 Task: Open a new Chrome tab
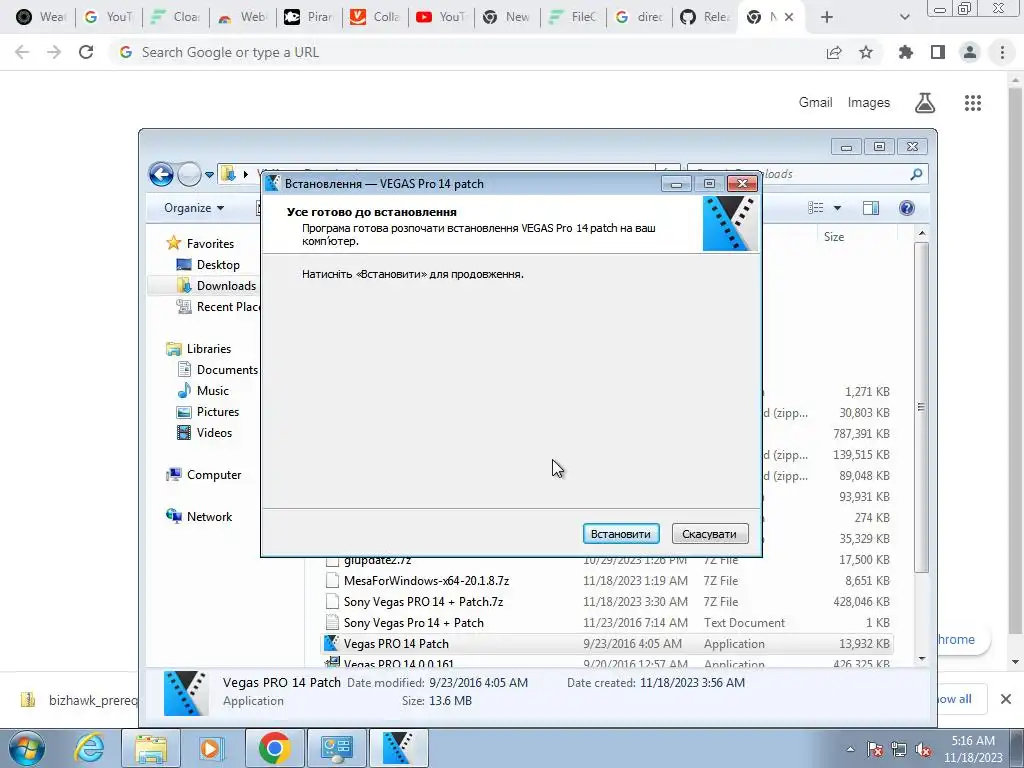click(827, 17)
